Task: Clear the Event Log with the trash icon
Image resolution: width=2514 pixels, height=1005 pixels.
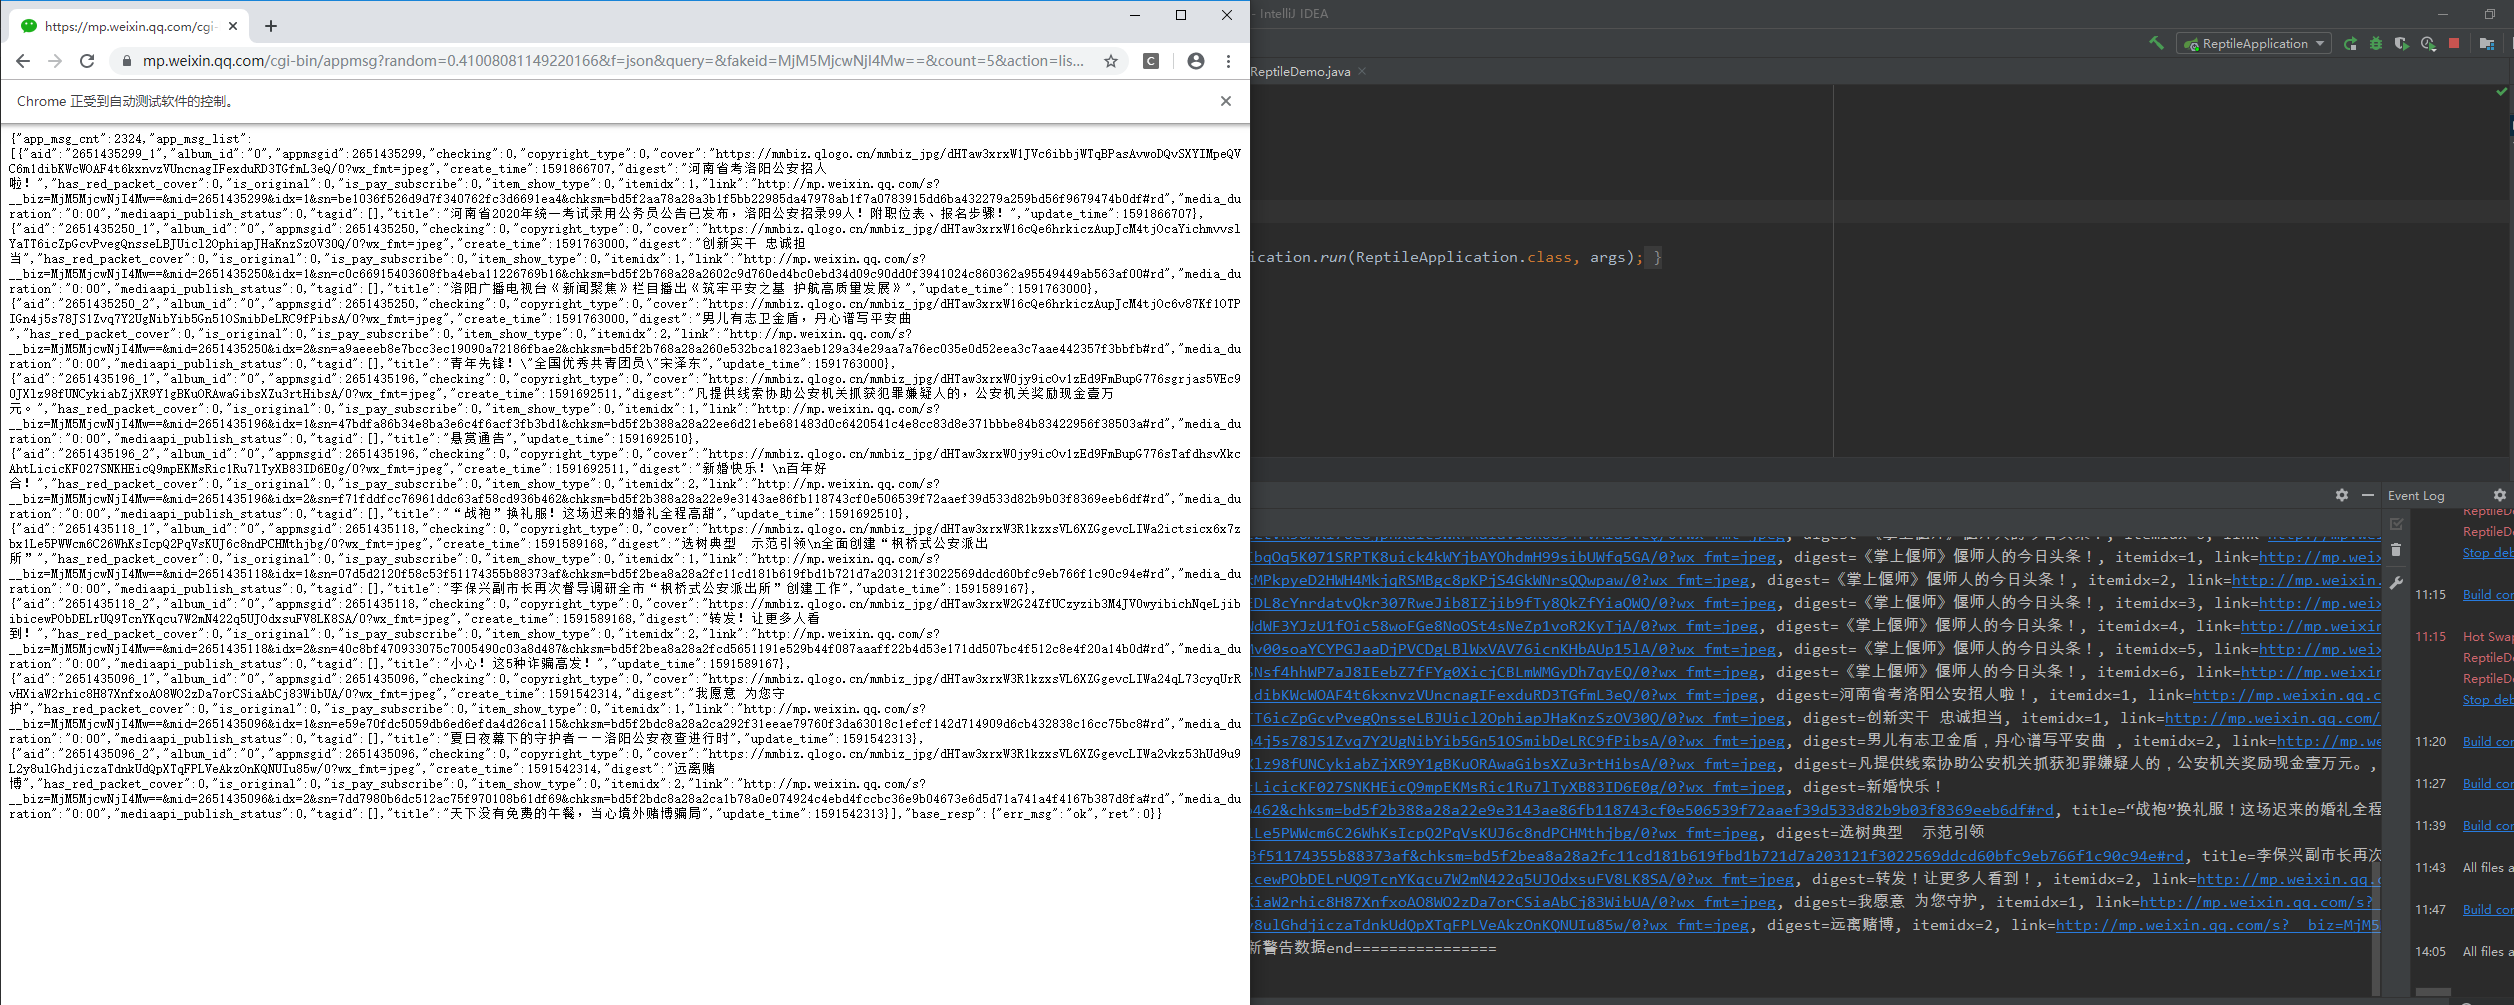Action: tap(2396, 550)
